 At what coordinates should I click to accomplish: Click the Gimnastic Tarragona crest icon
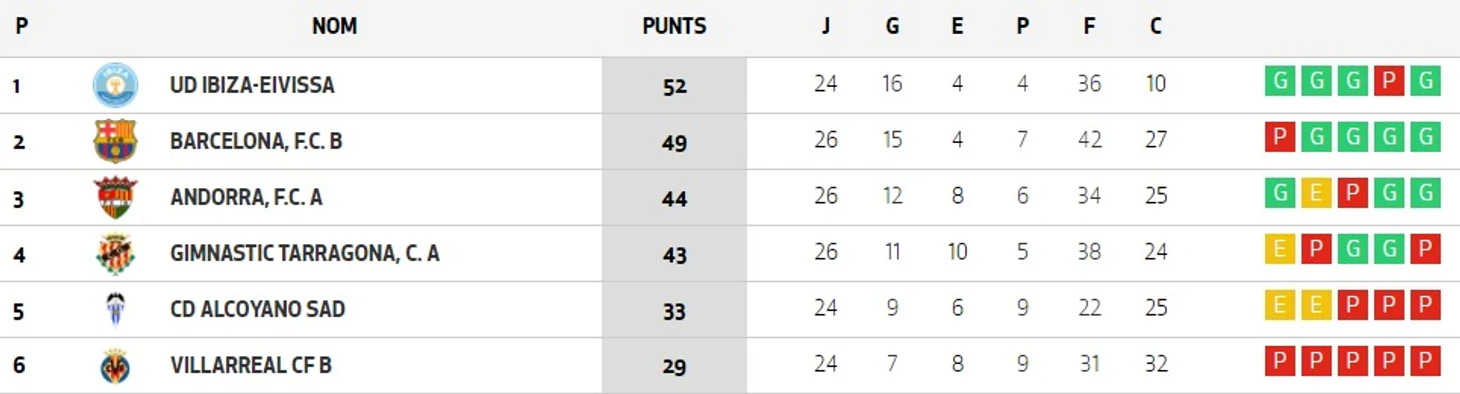click(115, 253)
